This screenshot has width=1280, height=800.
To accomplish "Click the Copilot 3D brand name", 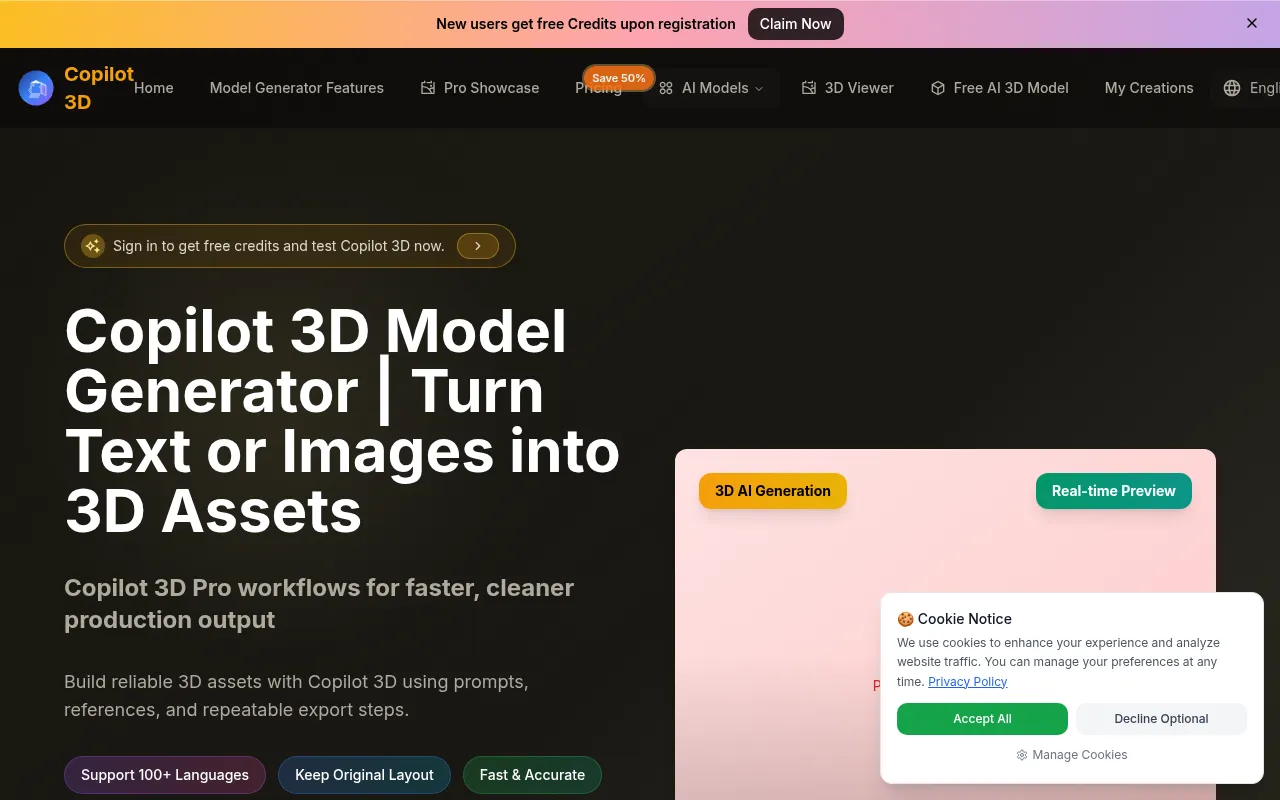I will [99, 88].
